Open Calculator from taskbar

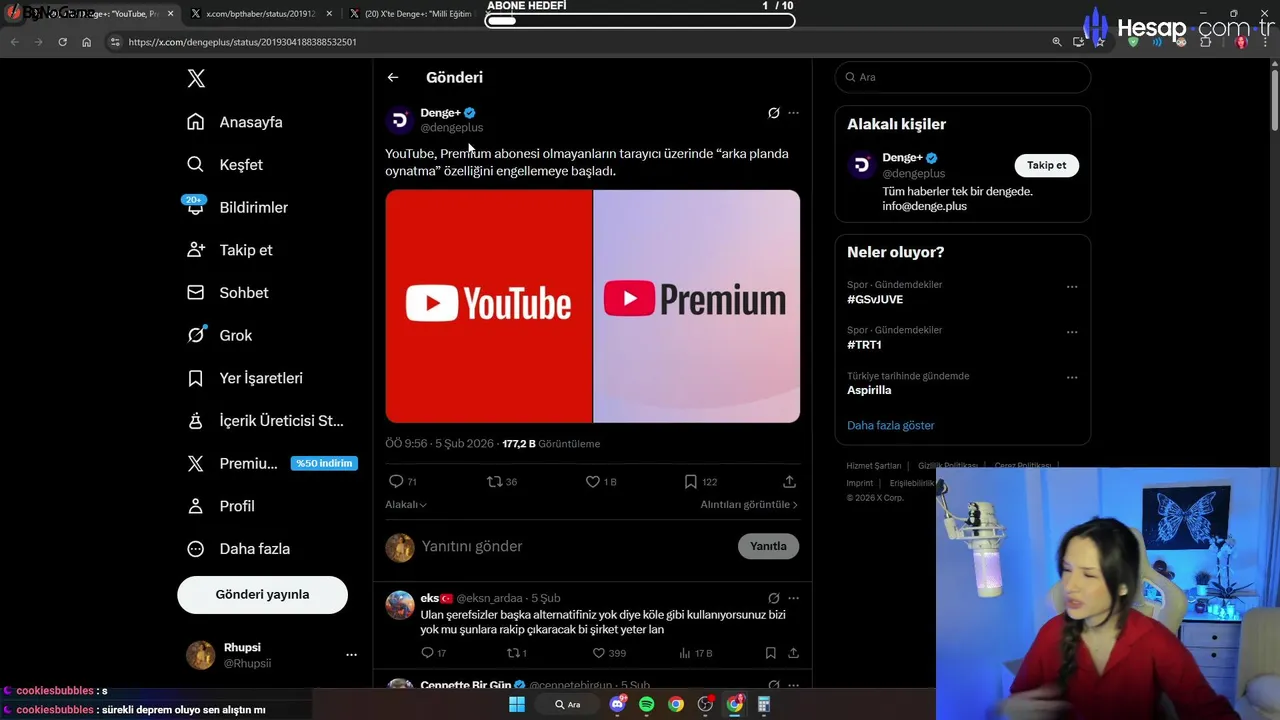765,704
